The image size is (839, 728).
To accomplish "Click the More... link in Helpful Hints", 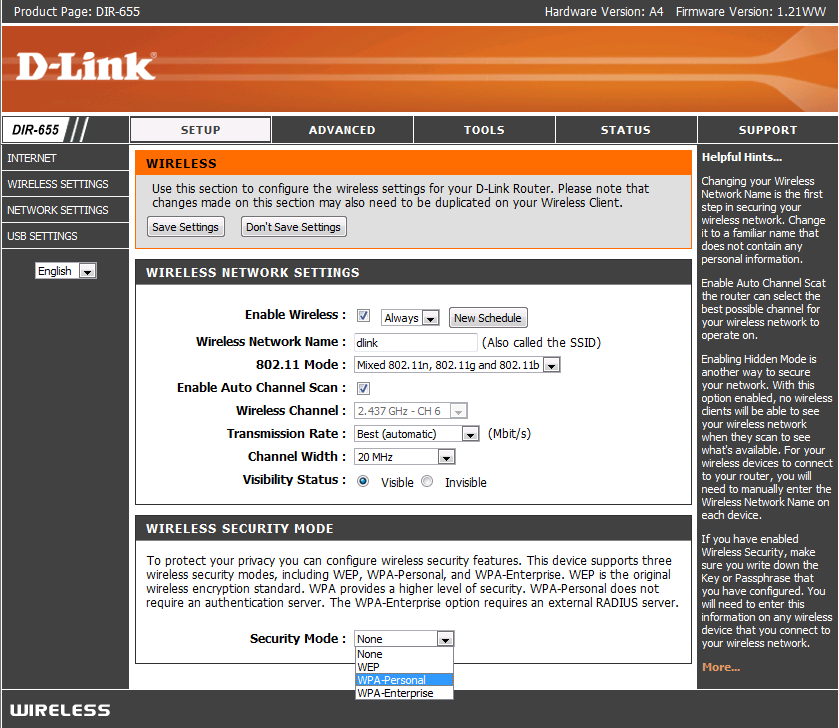I will (721, 667).
